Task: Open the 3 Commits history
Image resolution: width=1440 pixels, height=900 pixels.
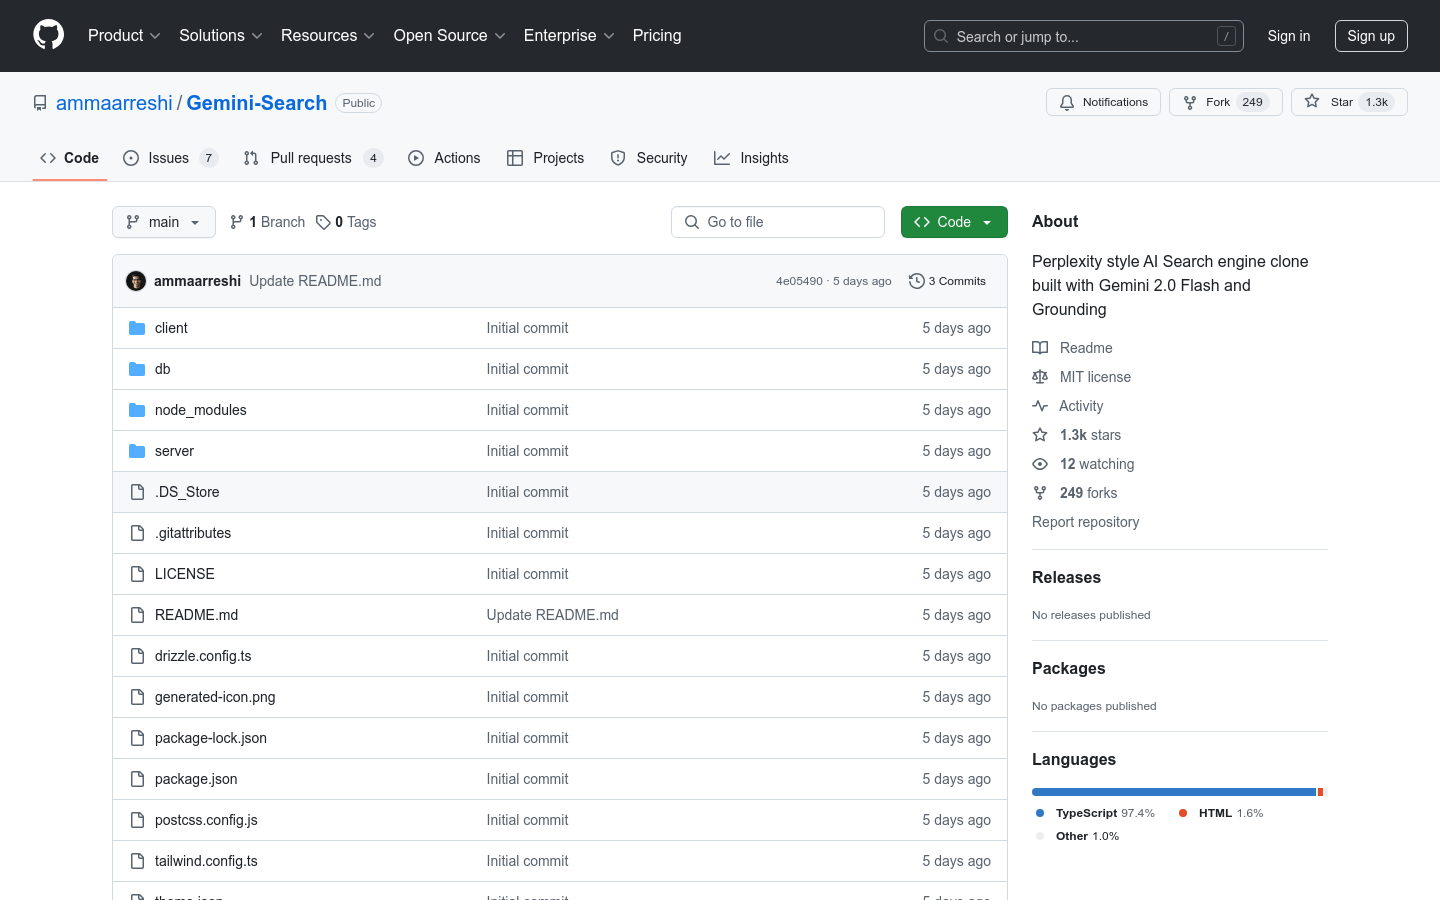Action: click(x=947, y=281)
